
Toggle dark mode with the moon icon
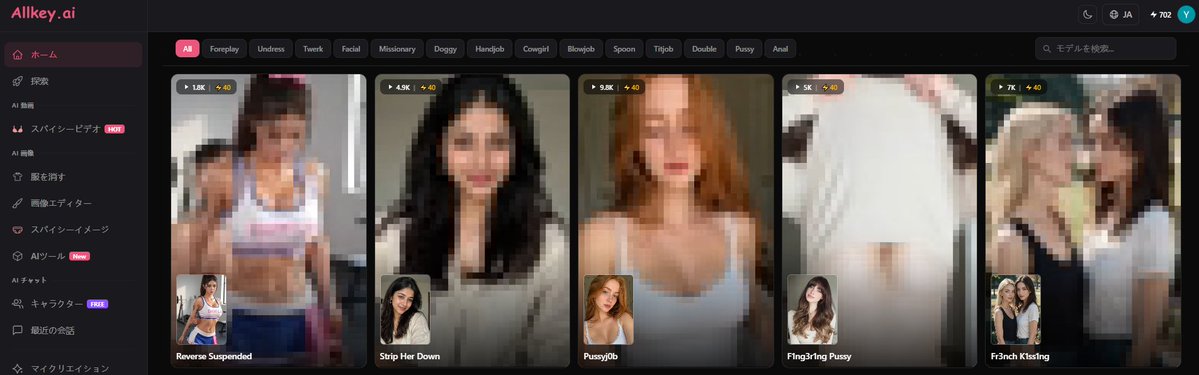click(1087, 15)
